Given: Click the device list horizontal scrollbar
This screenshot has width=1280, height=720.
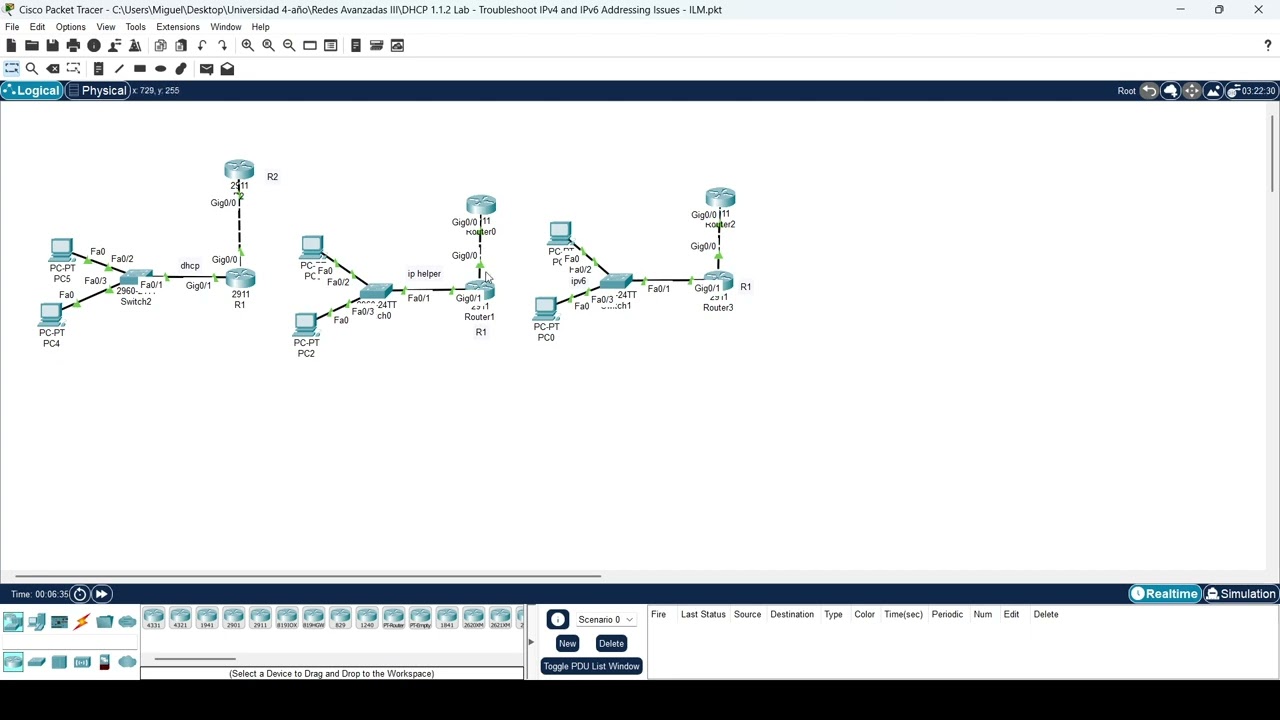Looking at the screenshot, I should [x=195, y=659].
